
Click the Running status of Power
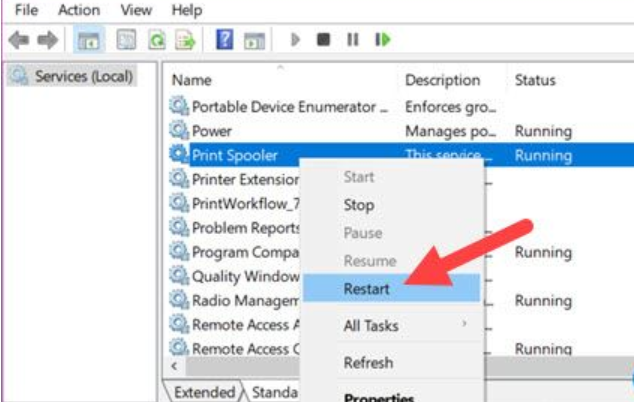pos(543,131)
